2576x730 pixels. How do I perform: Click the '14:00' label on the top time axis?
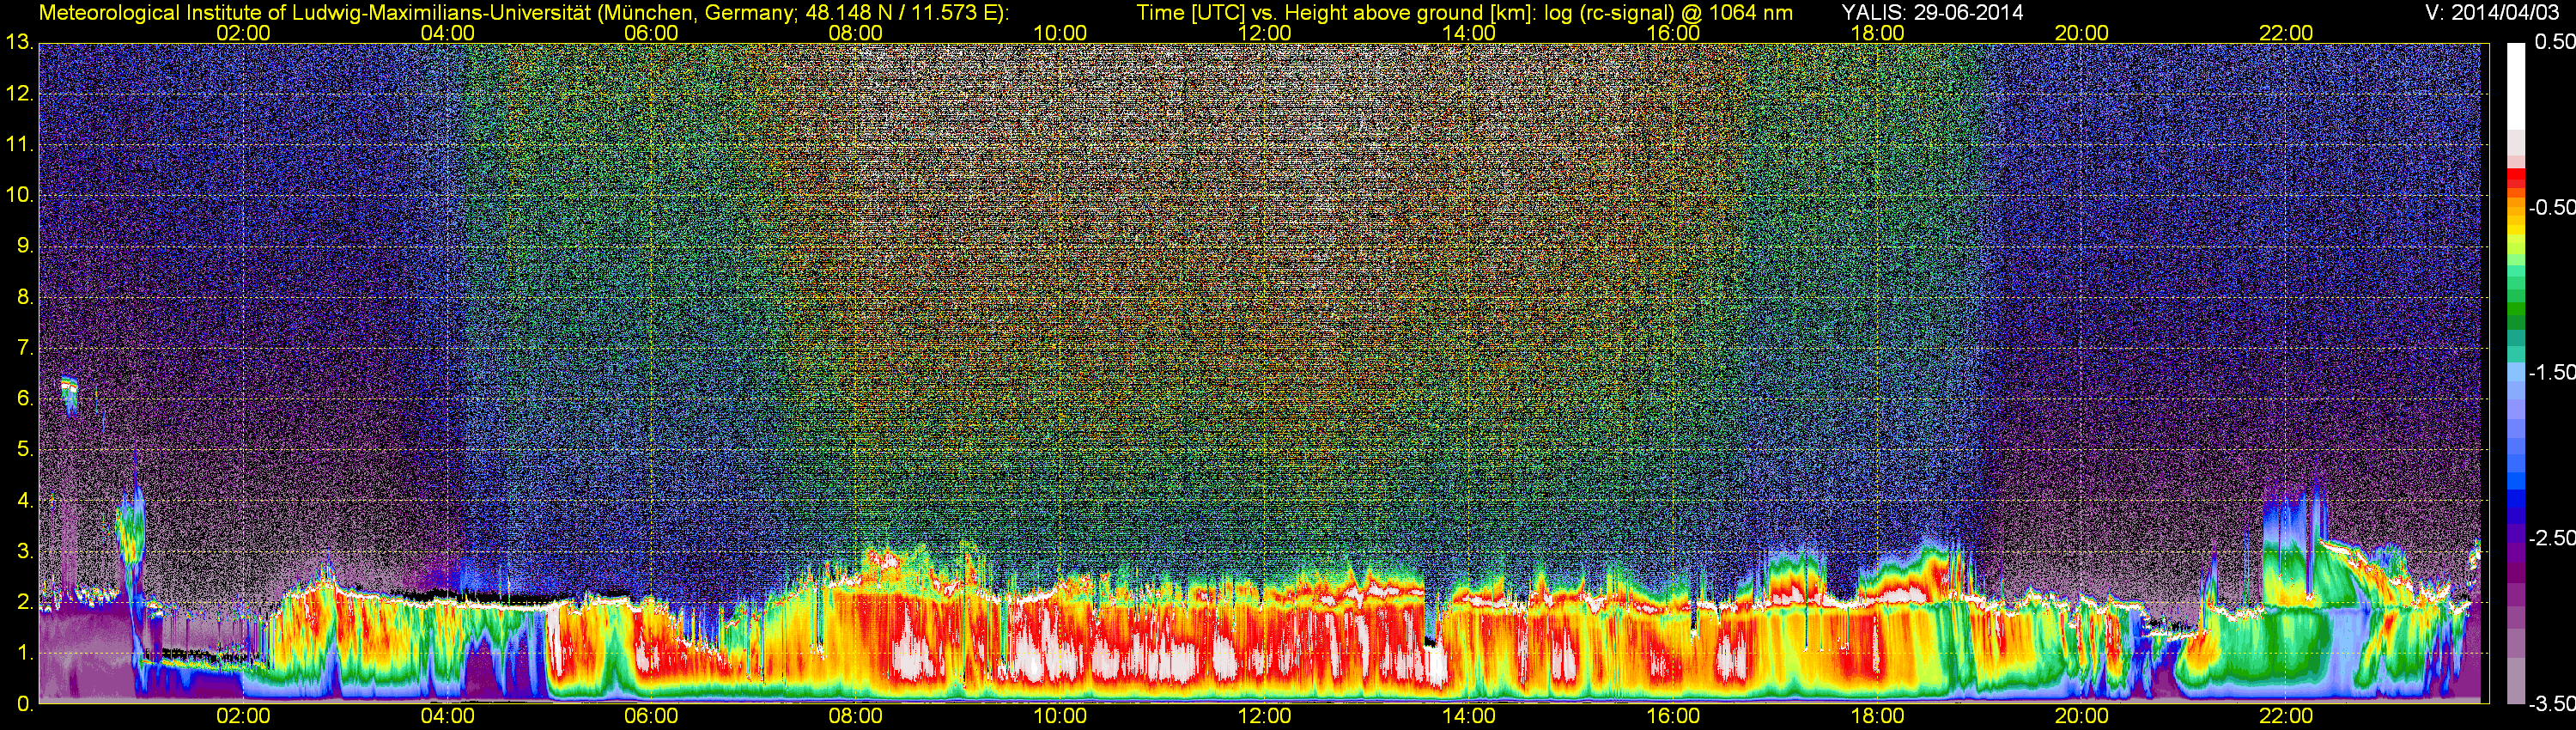click(x=1469, y=33)
